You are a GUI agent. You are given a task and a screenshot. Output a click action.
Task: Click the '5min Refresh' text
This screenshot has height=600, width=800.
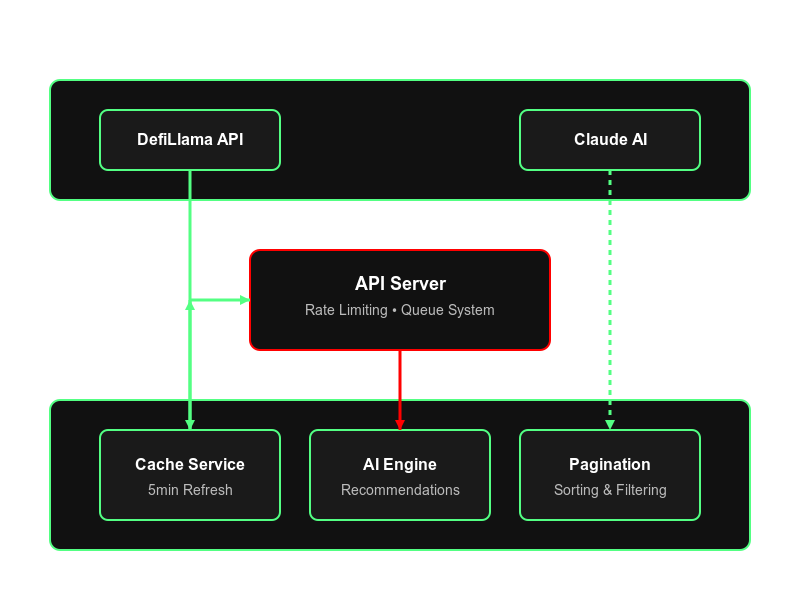click(x=190, y=490)
